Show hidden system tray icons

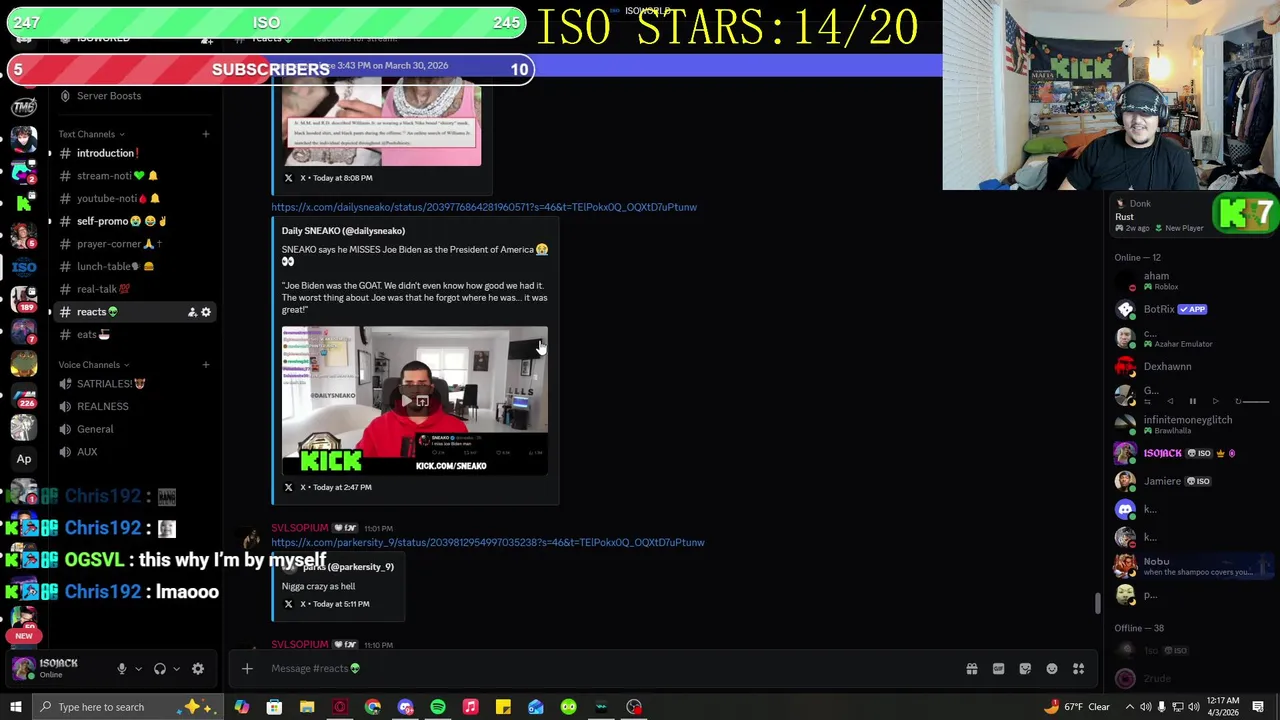tap(1130, 707)
